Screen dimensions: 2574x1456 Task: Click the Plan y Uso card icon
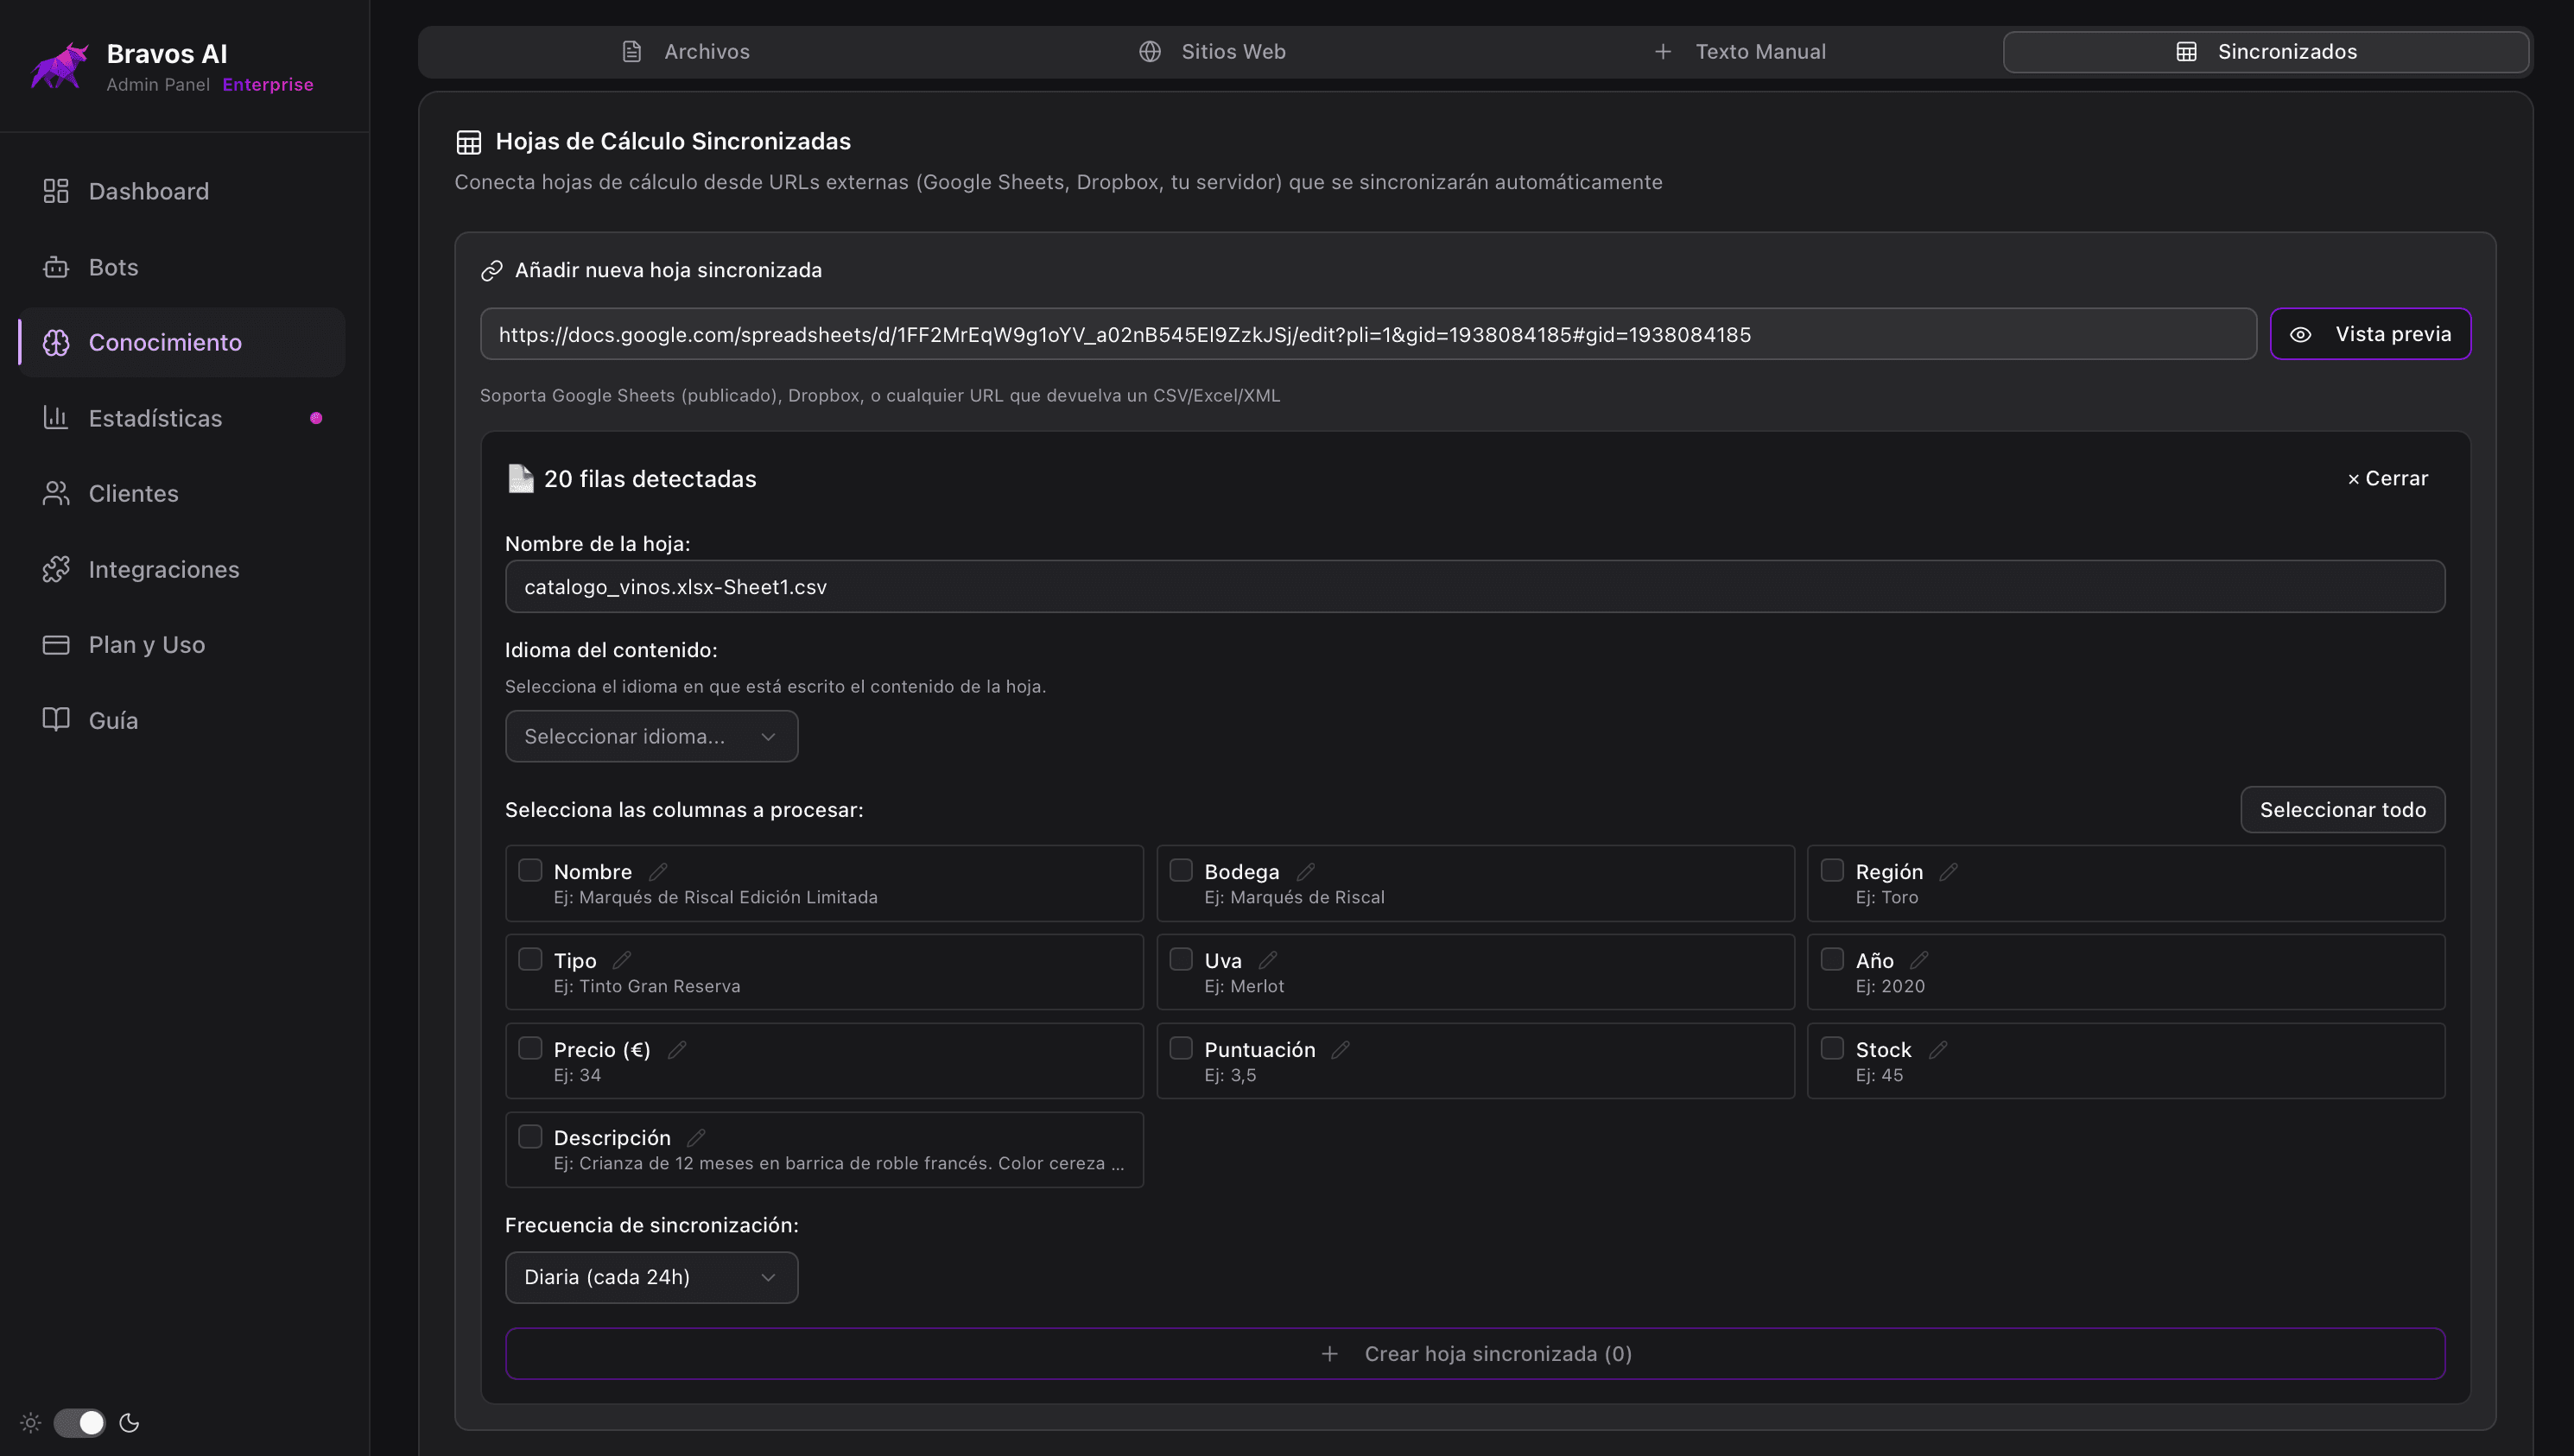(x=56, y=644)
